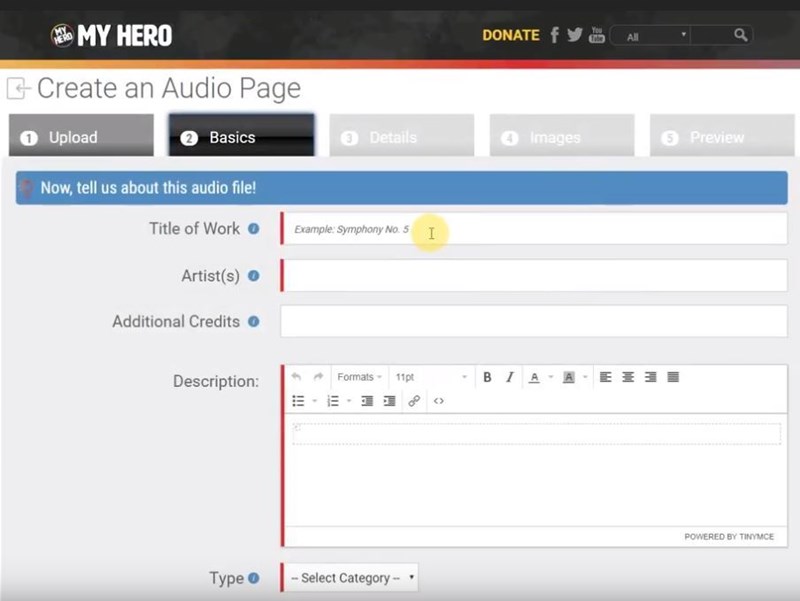Decrease indent in editor
Viewport: 800px width, 601px height.
[367, 401]
